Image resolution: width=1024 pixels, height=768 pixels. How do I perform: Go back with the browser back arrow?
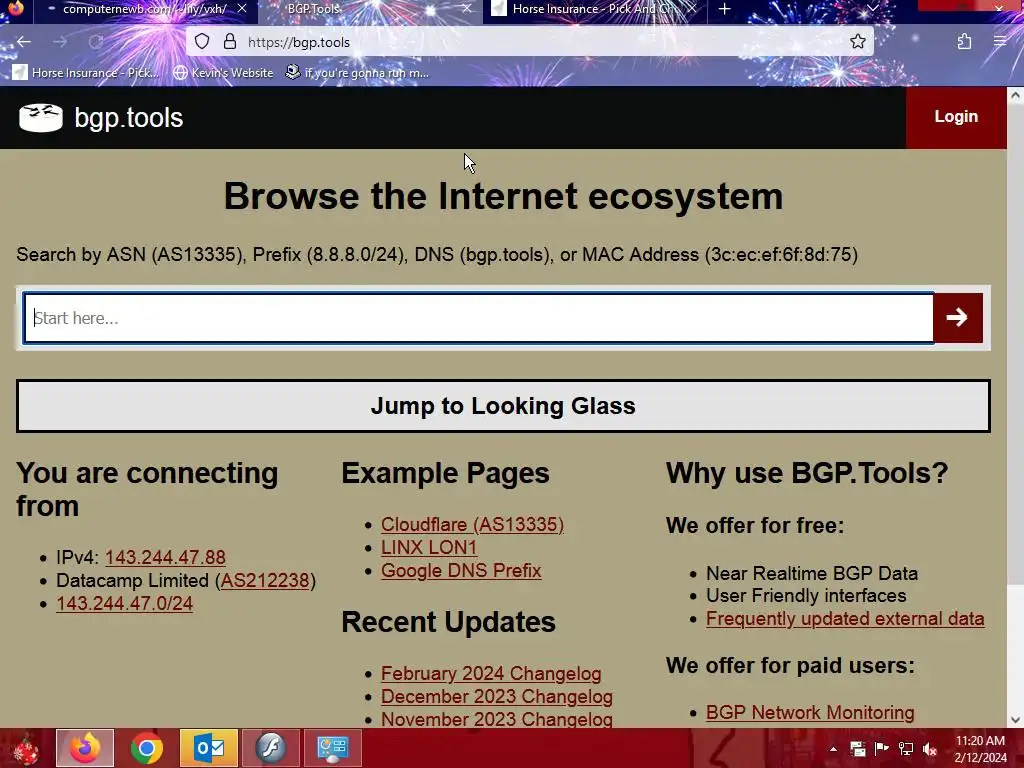tap(24, 42)
